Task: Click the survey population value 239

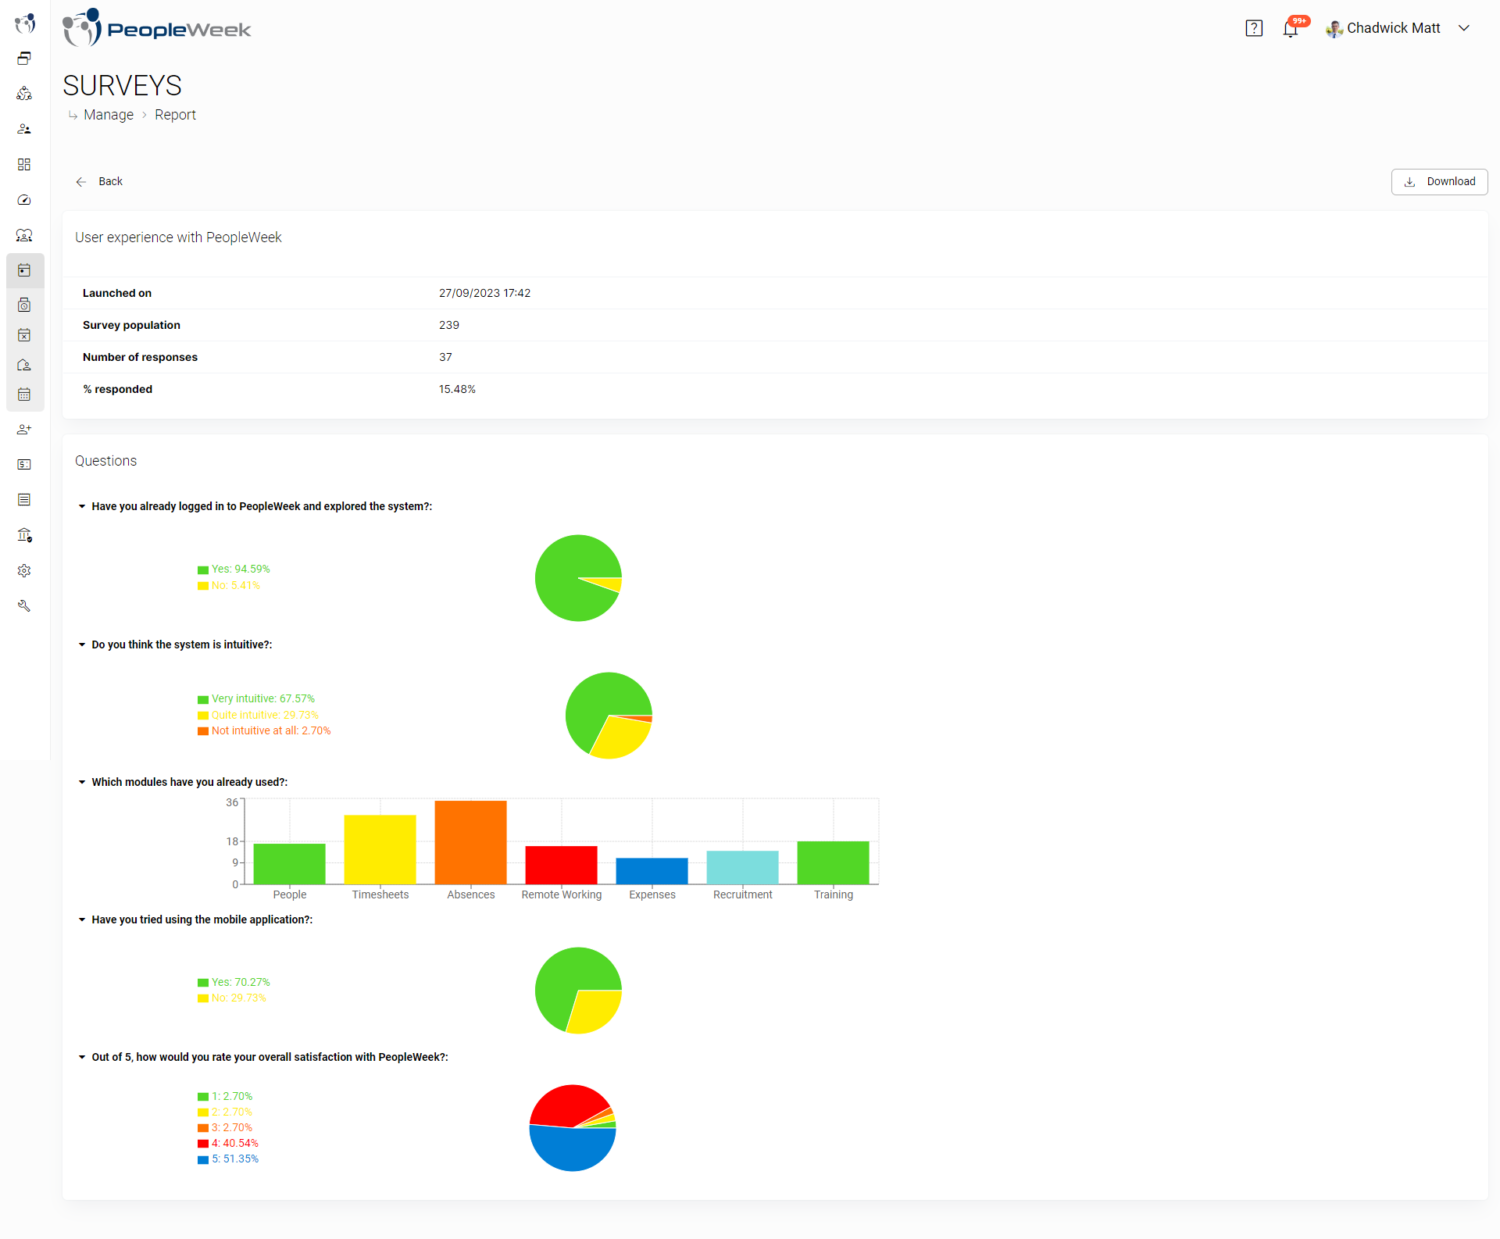Action: 449,325
